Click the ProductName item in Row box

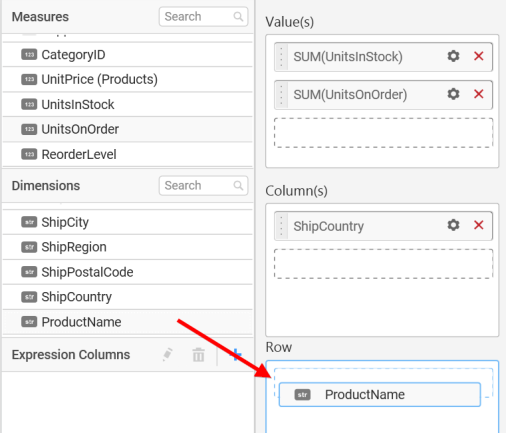tap(380, 395)
